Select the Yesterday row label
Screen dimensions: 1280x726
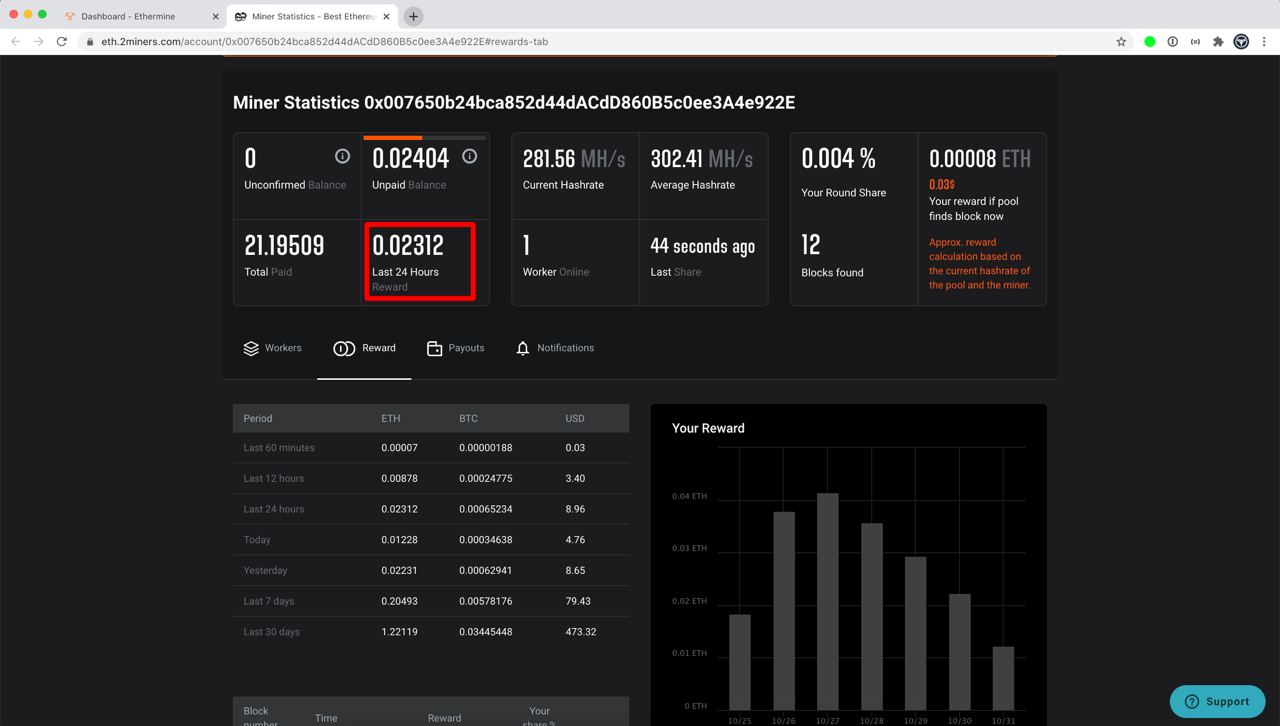[x=265, y=570]
